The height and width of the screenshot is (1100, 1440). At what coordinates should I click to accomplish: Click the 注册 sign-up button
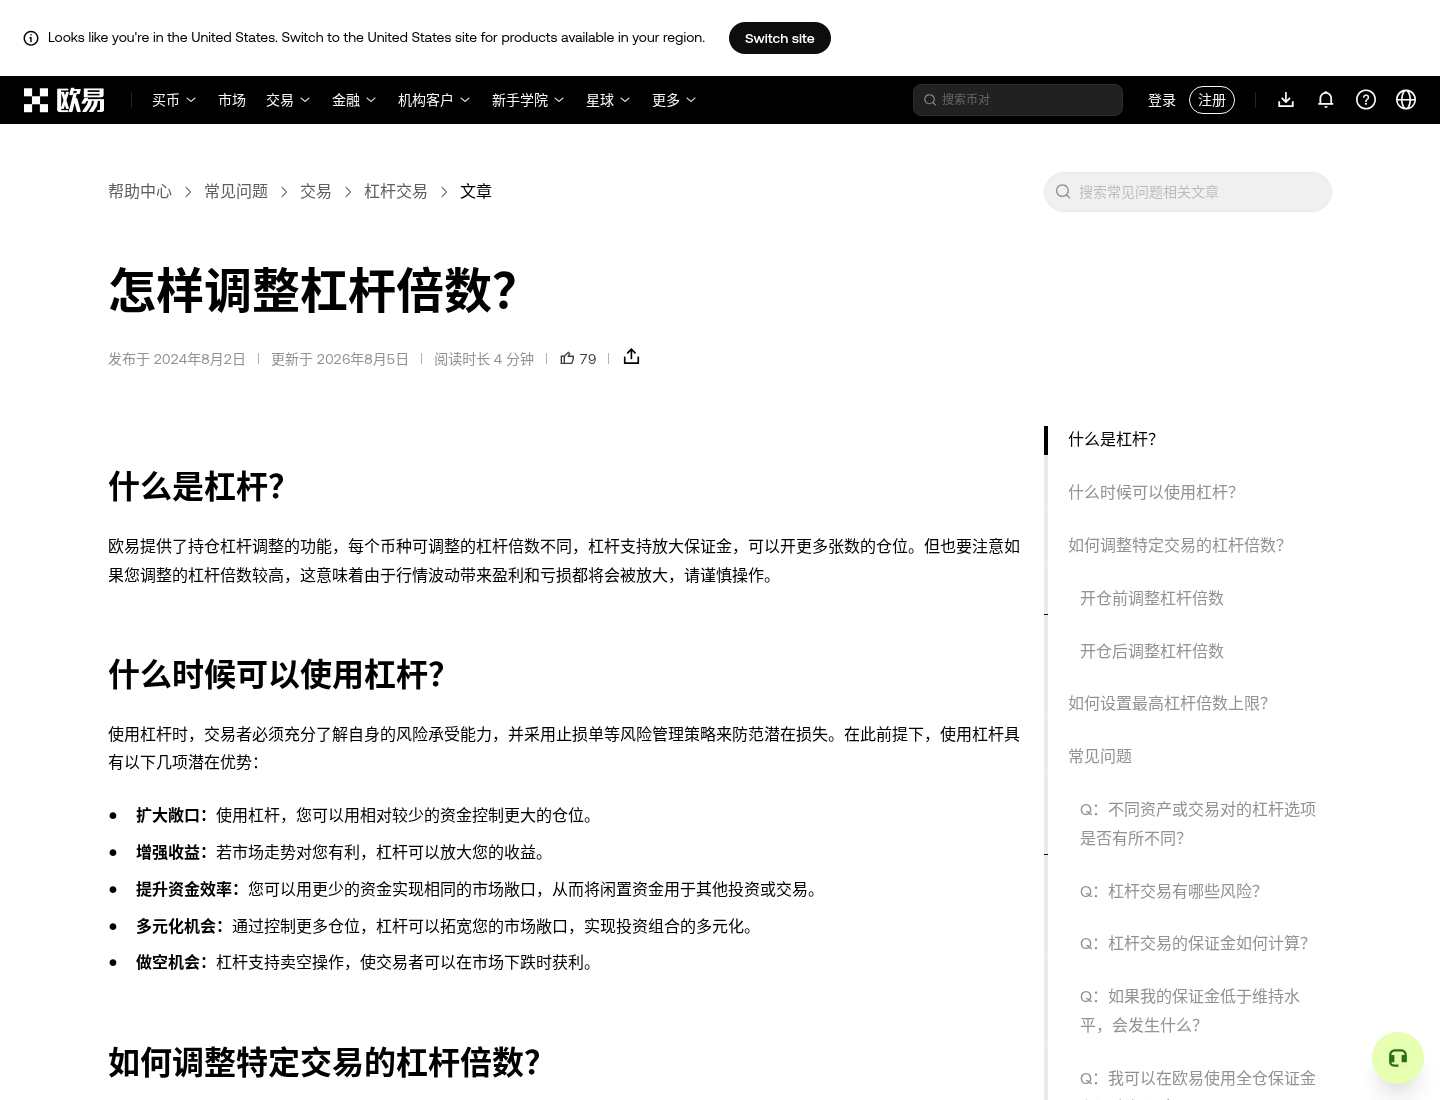pyautogui.click(x=1212, y=100)
